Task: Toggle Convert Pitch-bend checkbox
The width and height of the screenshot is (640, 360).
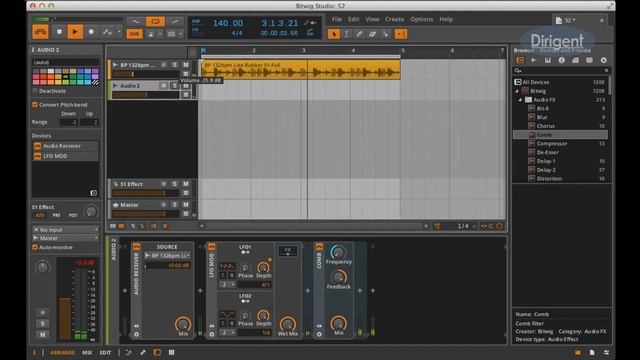Action: (35, 104)
